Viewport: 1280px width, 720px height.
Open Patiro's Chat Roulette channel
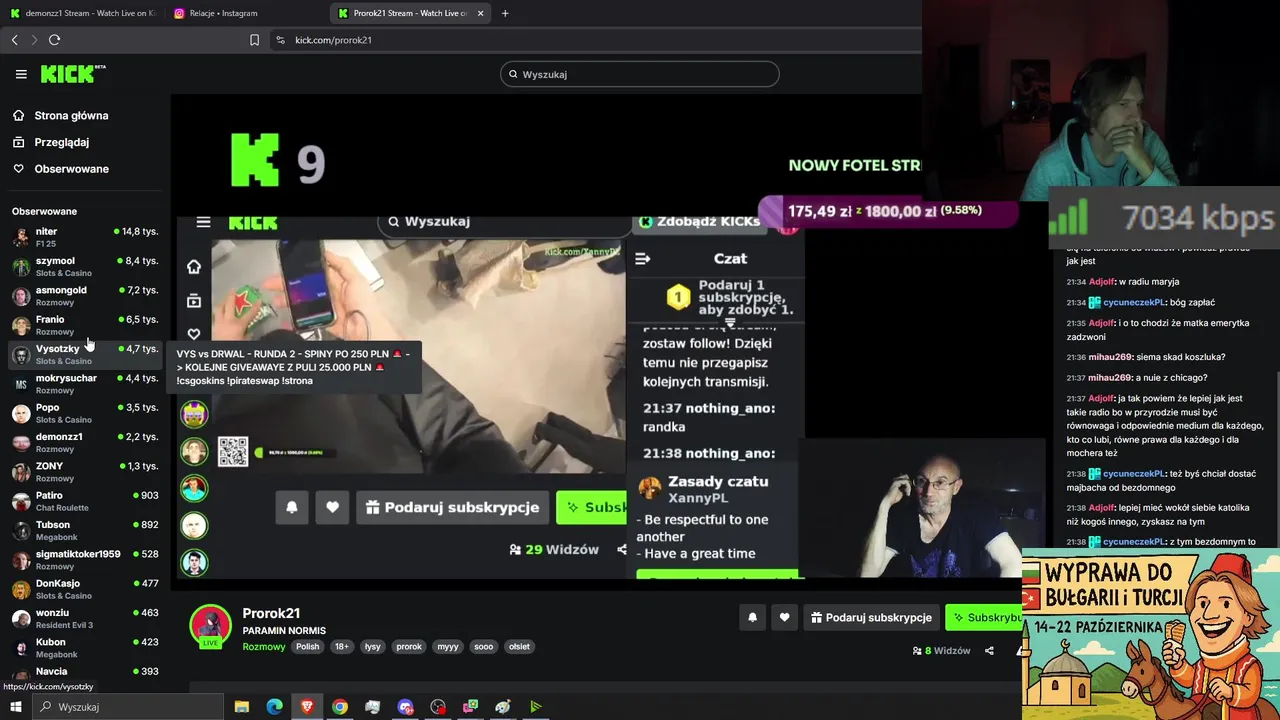click(85, 501)
